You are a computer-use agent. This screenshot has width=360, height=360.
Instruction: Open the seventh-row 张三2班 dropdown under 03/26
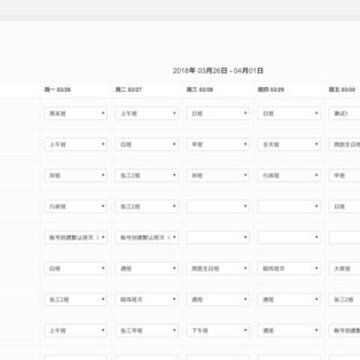pos(76,299)
